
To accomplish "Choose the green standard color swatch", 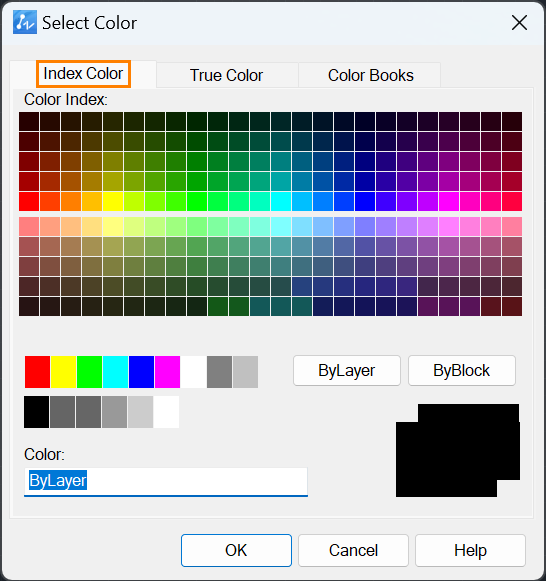I will (x=89, y=372).
